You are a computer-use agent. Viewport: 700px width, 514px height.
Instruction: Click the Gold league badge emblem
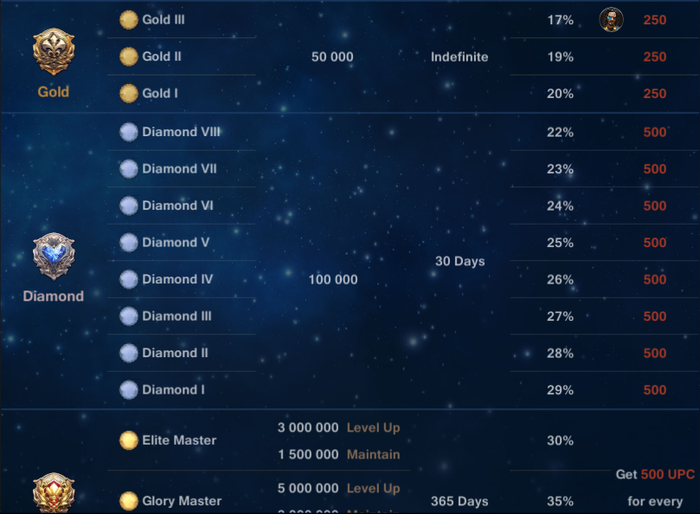click(x=53, y=52)
